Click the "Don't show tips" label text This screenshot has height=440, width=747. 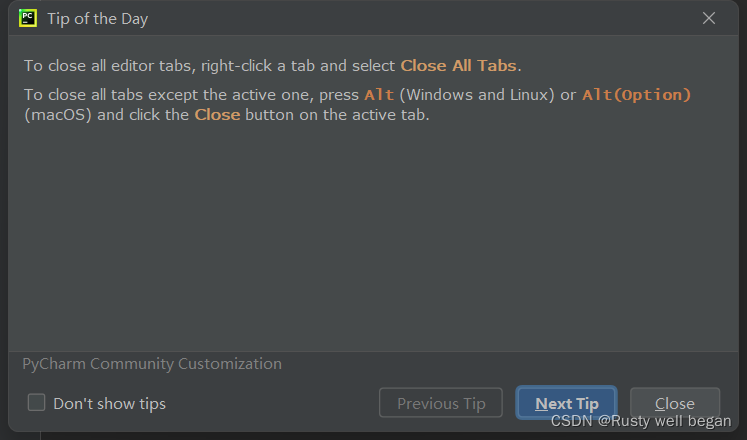(109, 404)
